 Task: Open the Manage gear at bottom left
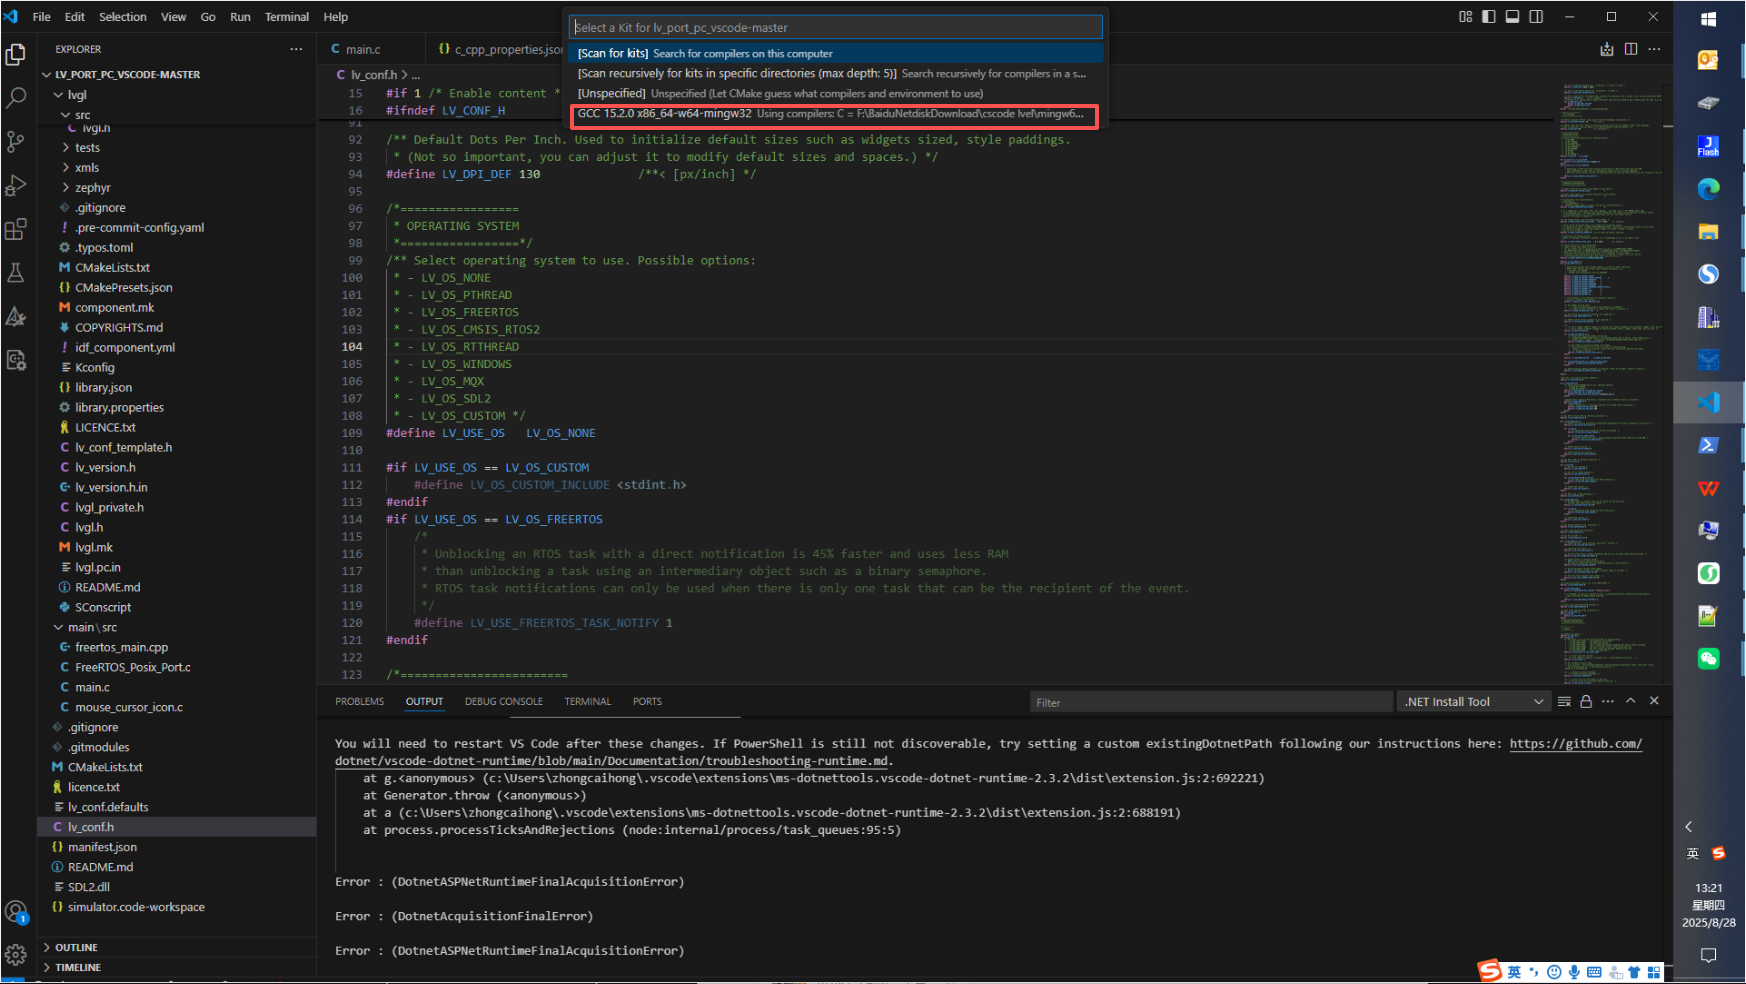coord(16,955)
